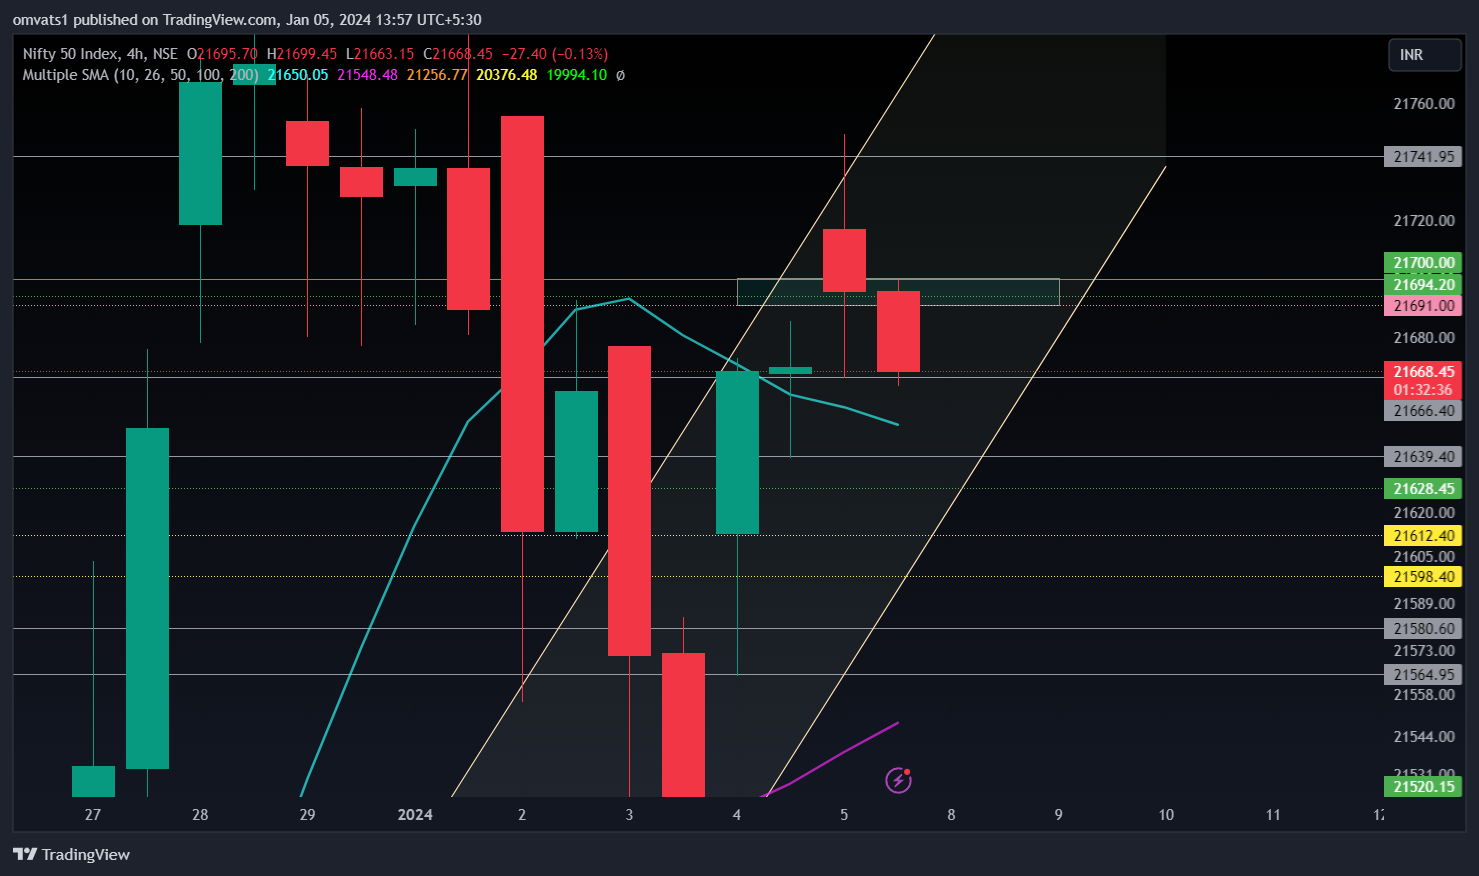Open the INR currency selector
Viewport: 1479px width, 876px height.
click(1424, 55)
